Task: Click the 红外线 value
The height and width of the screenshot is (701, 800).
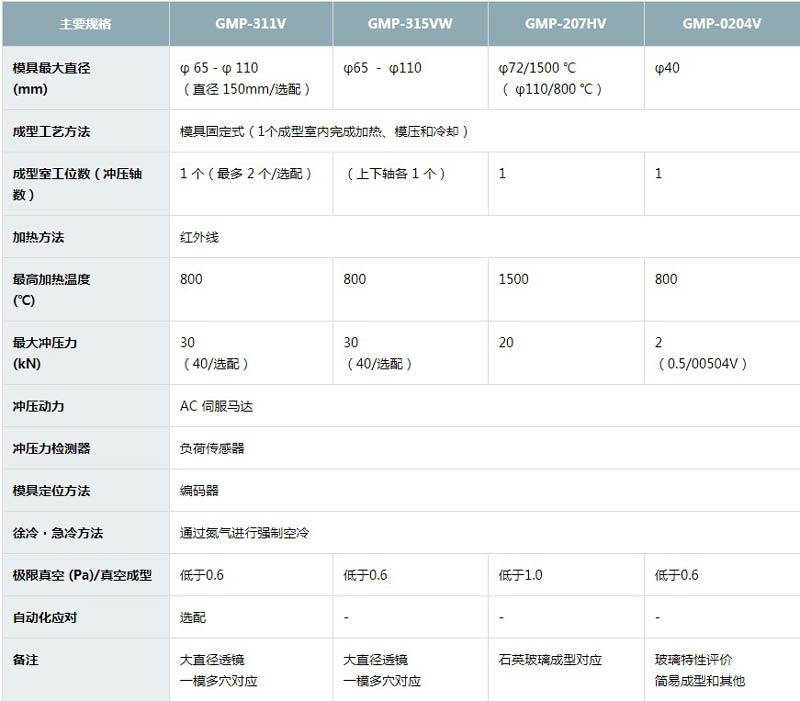Action: (199, 237)
